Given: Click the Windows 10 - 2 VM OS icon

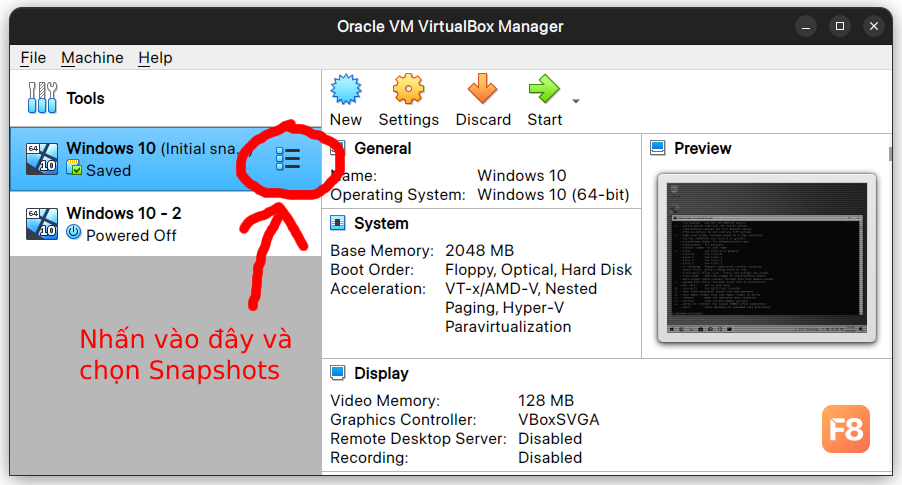Looking at the screenshot, I should tap(42, 224).
